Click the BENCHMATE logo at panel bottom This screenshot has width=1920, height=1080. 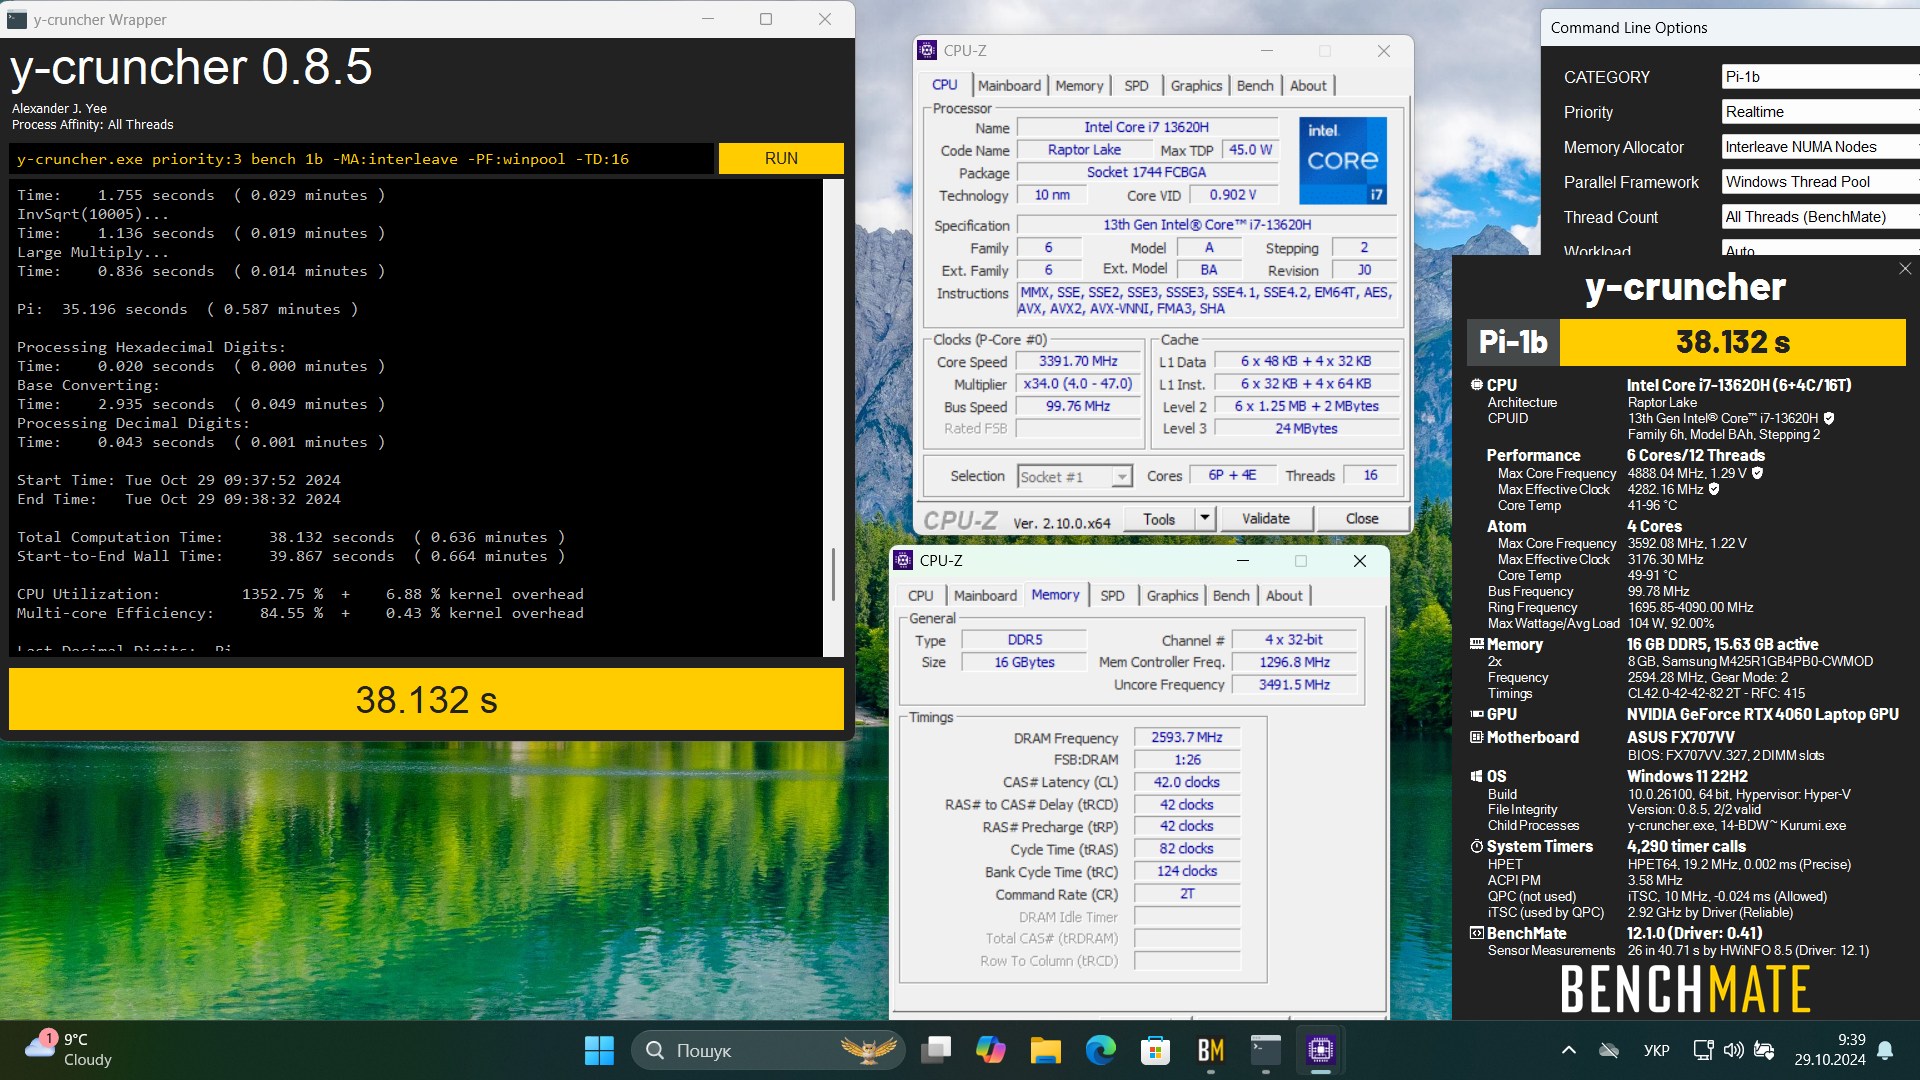click(1685, 989)
